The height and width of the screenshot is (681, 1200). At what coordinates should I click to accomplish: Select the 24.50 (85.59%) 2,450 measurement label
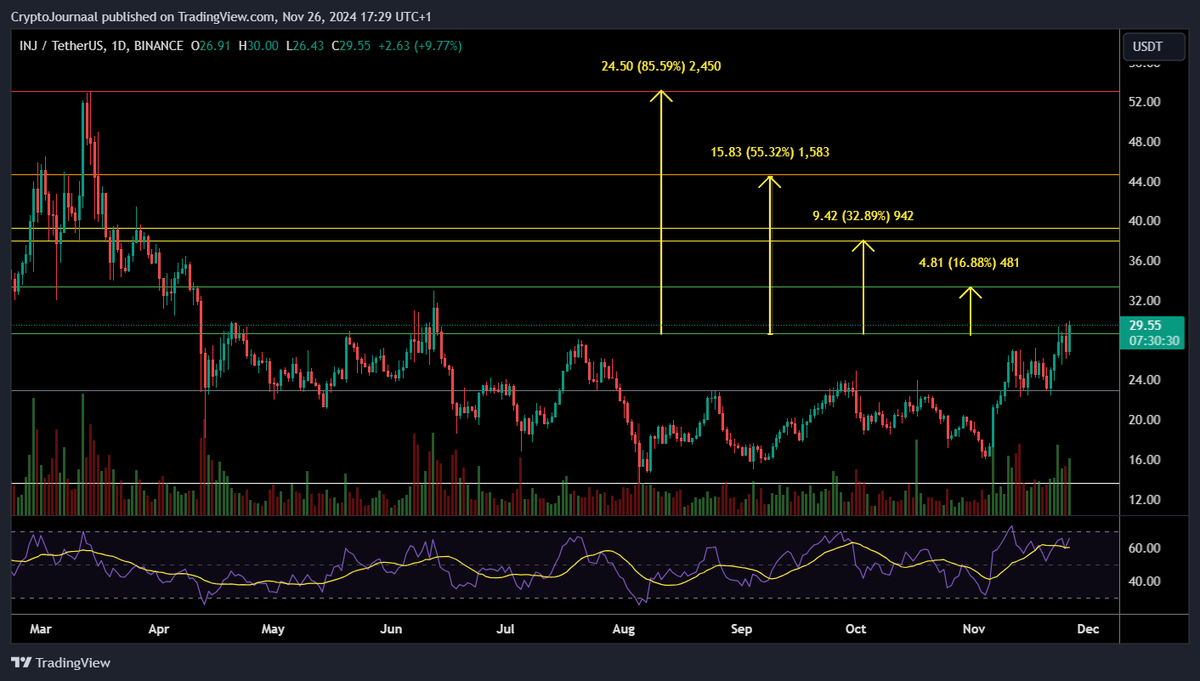coord(661,67)
